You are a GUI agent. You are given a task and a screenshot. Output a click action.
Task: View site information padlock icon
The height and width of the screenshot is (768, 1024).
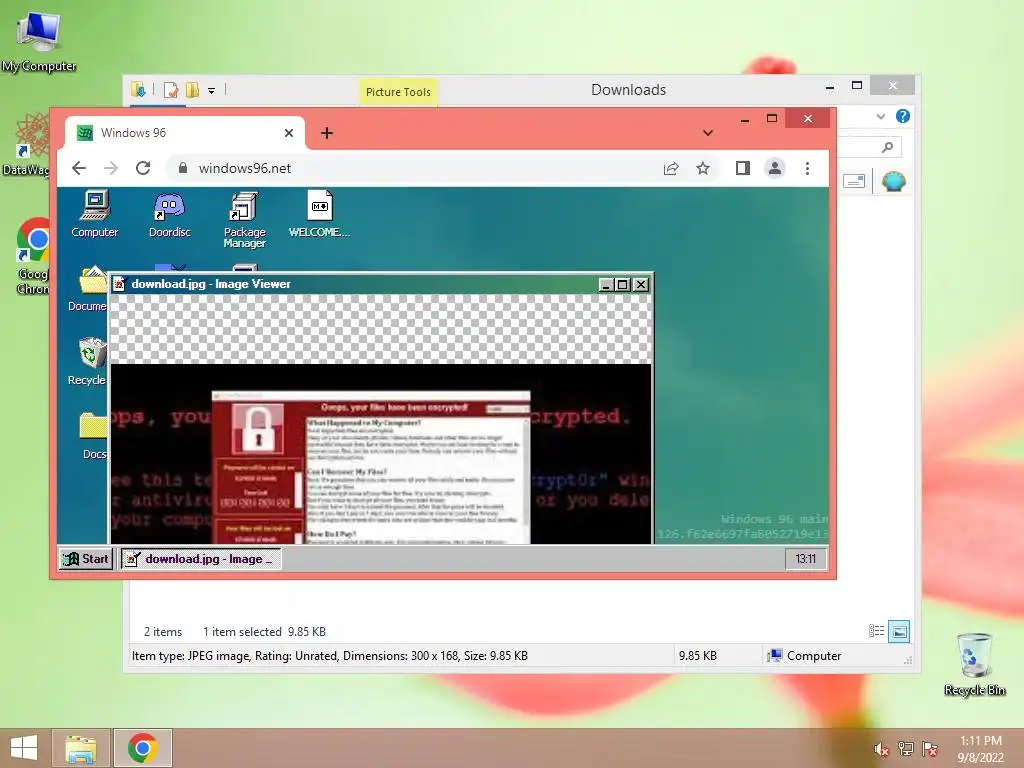tap(183, 168)
